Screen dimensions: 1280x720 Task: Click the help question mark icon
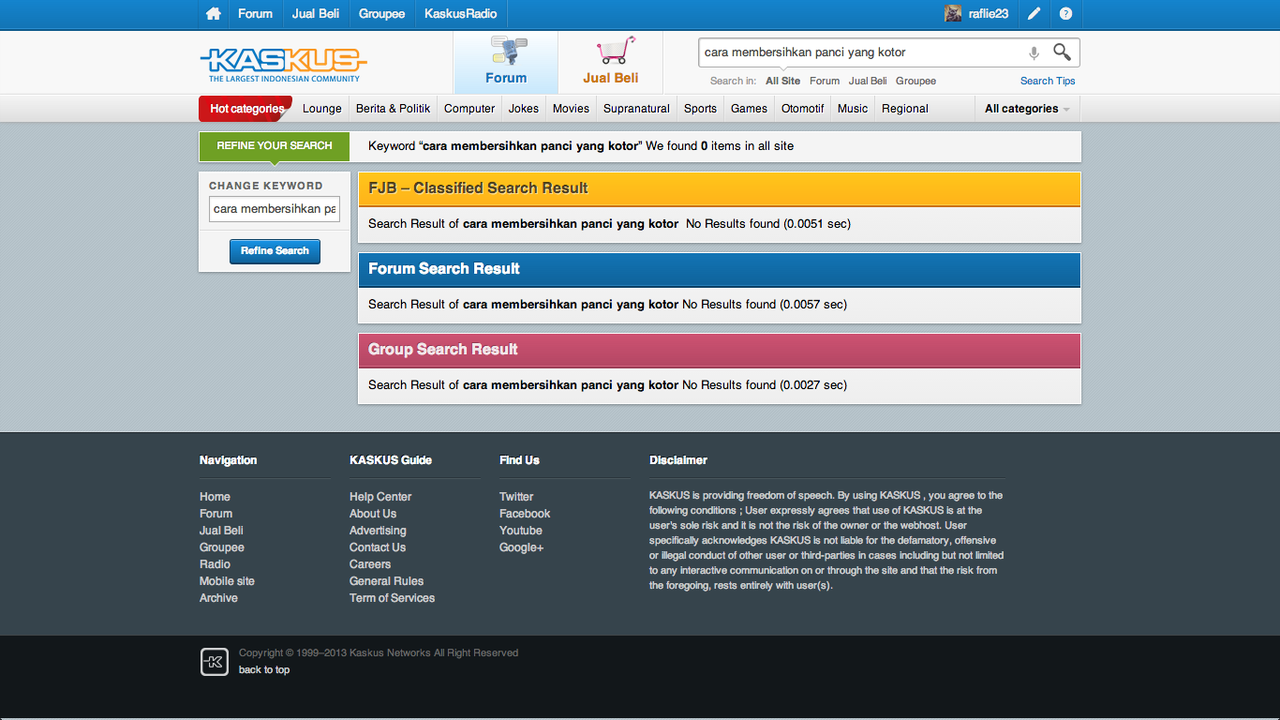click(1066, 14)
